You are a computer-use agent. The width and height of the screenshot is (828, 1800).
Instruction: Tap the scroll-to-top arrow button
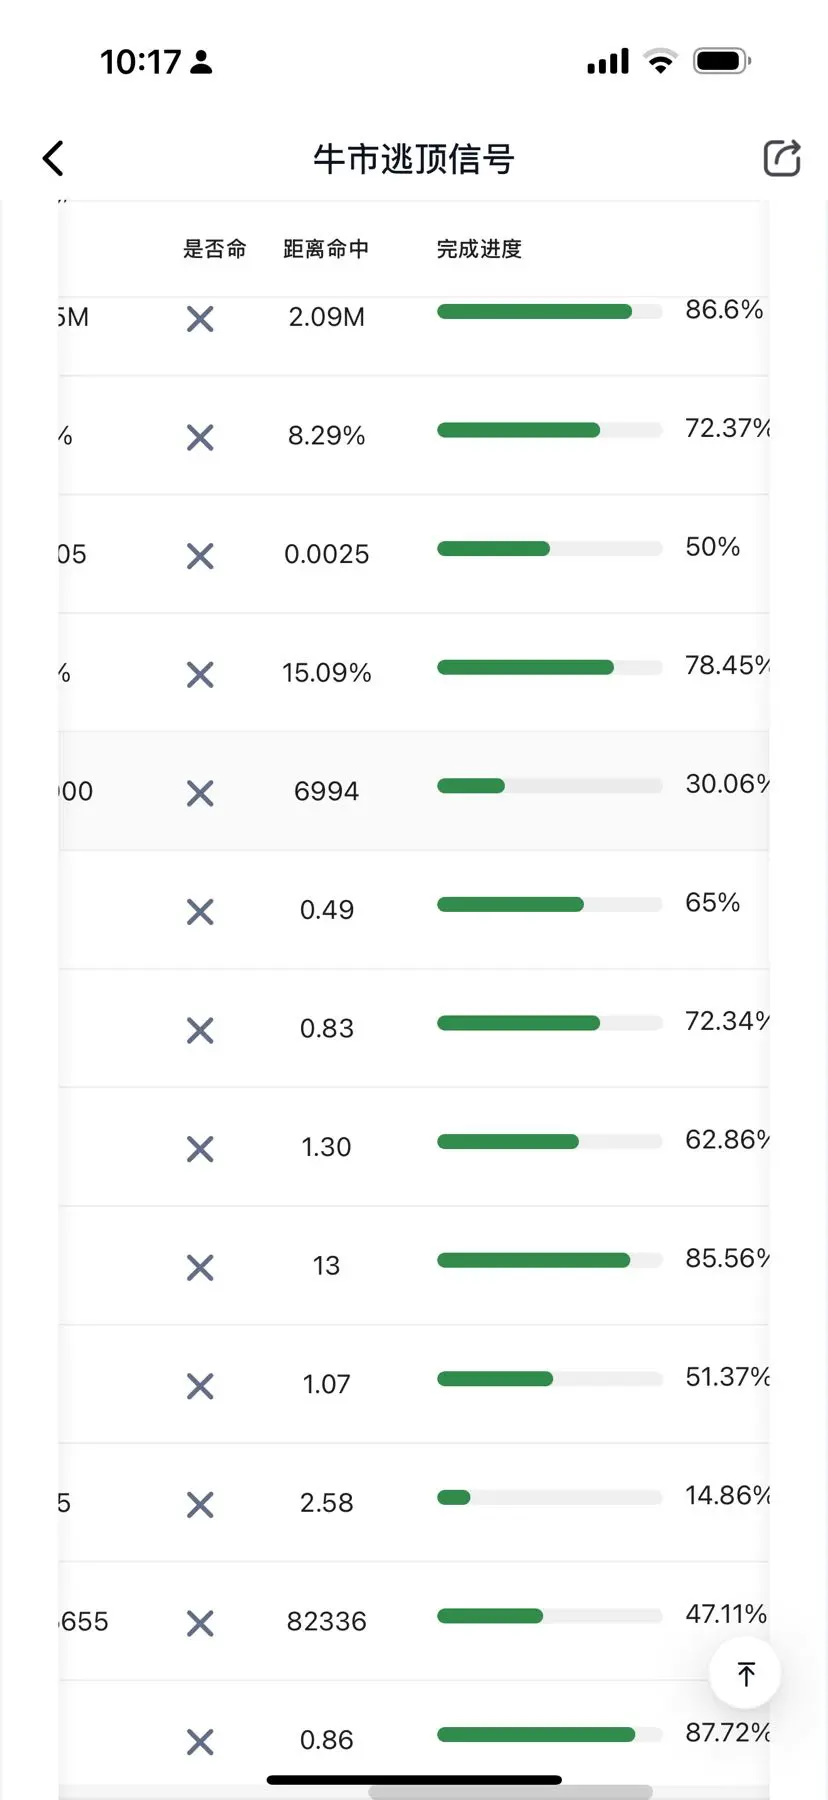pyautogui.click(x=745, y=1673)
